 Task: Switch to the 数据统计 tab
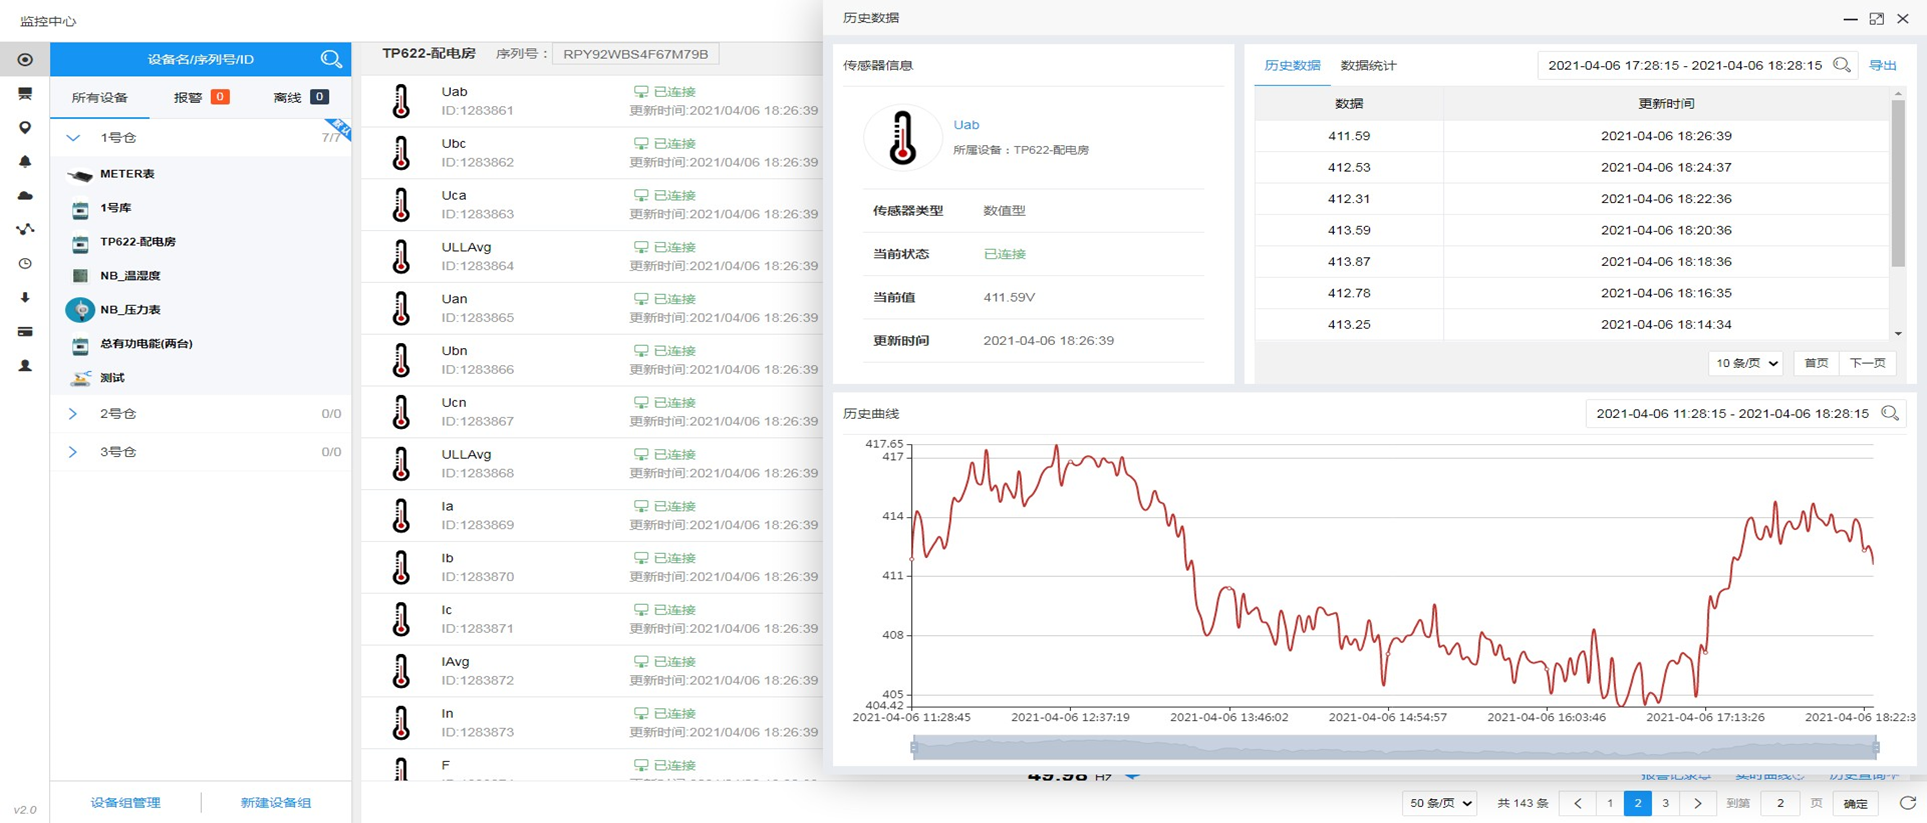click(1368, 66)
